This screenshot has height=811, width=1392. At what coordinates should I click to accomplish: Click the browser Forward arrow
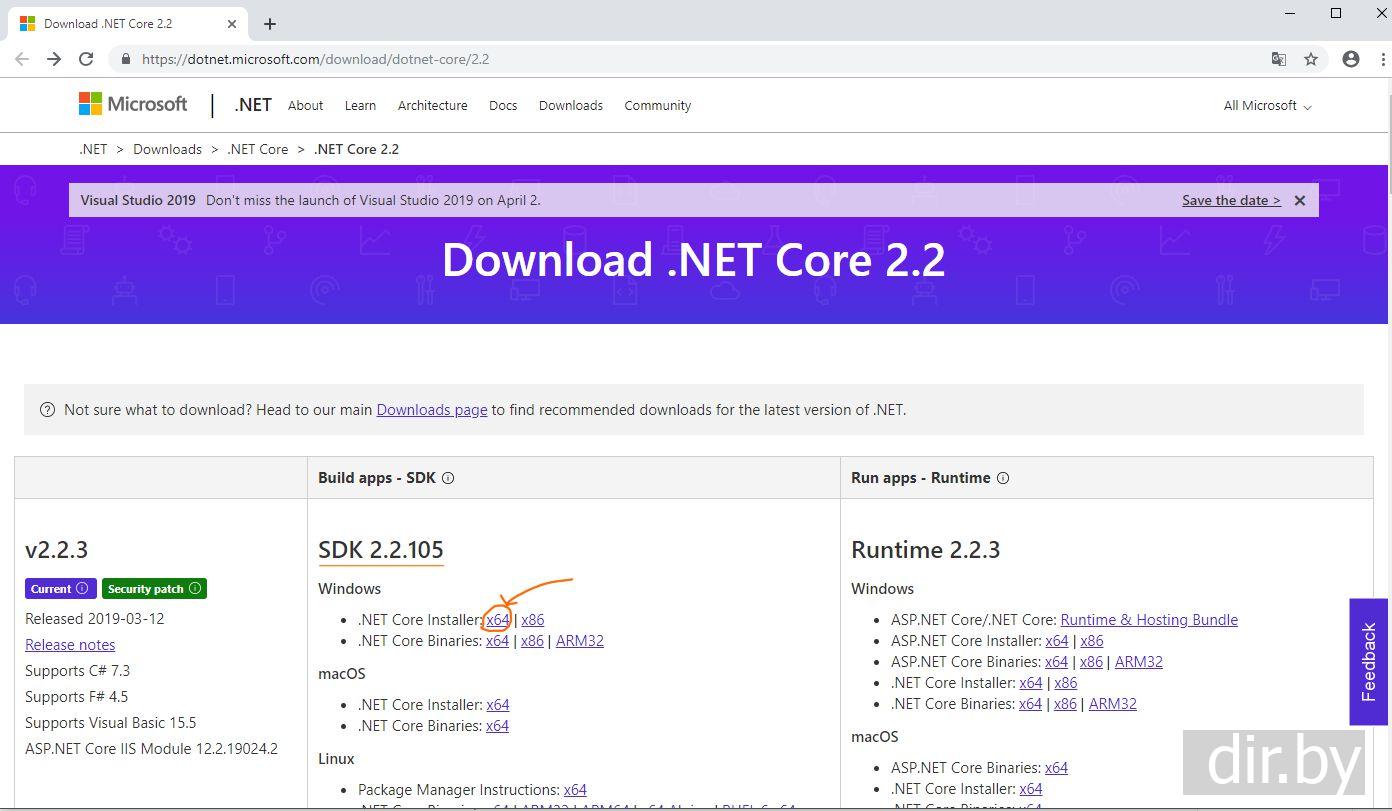54,59
